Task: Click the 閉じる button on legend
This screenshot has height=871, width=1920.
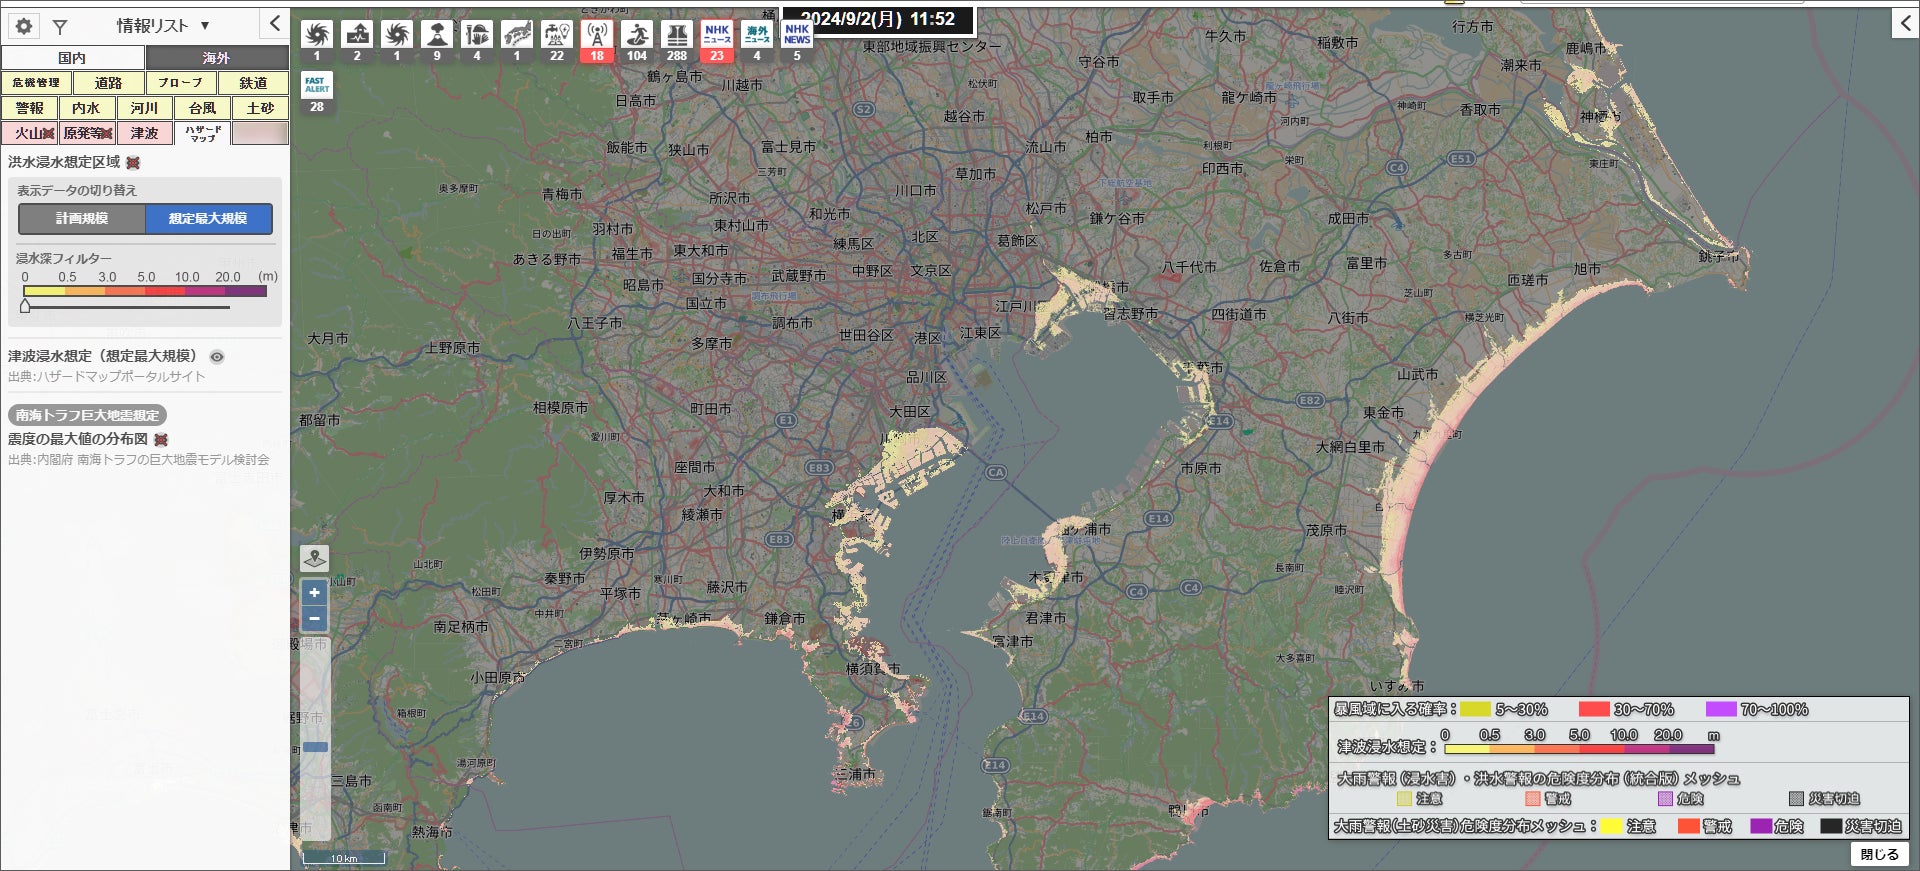Action: click(x=1879, y=854)
